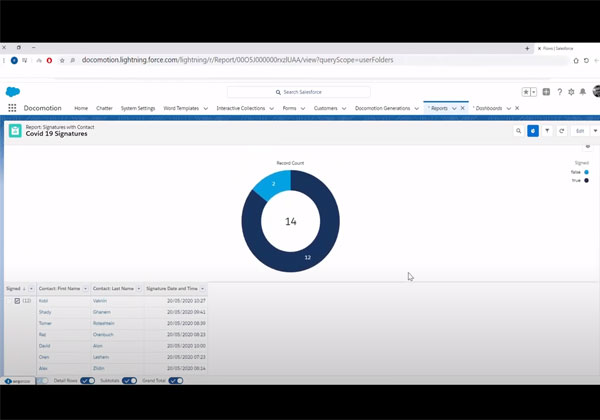This screenshot has width=600, height=420.
Task: Click the Edit report button
Action: (x=579, y=131)
